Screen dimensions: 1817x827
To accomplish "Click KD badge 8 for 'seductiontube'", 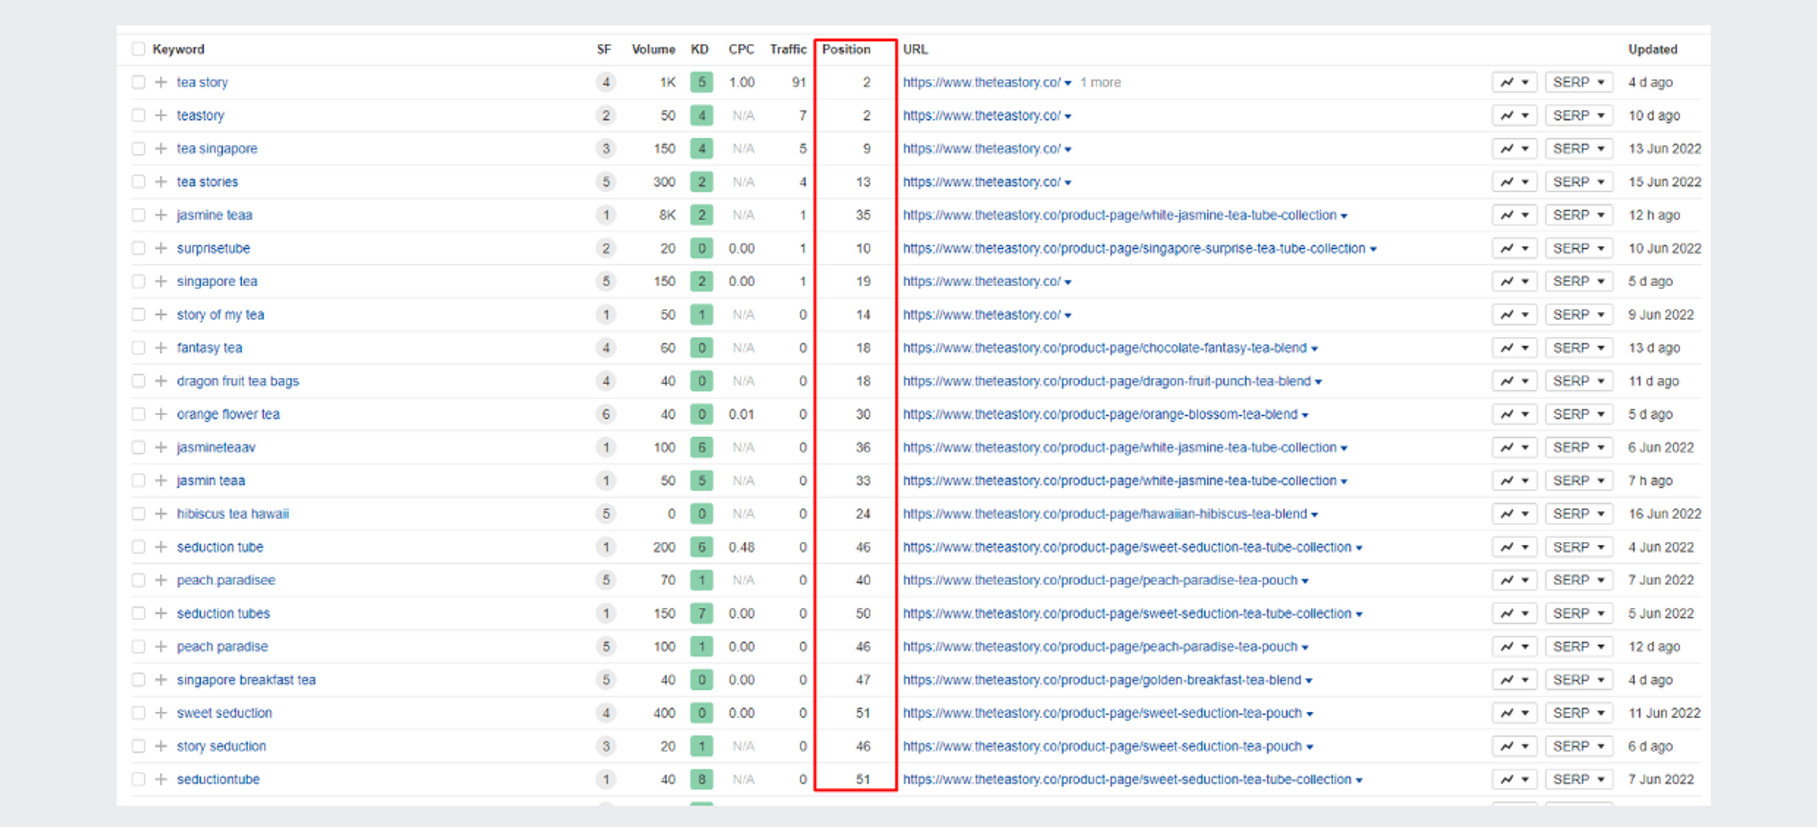I will point(701,779).
